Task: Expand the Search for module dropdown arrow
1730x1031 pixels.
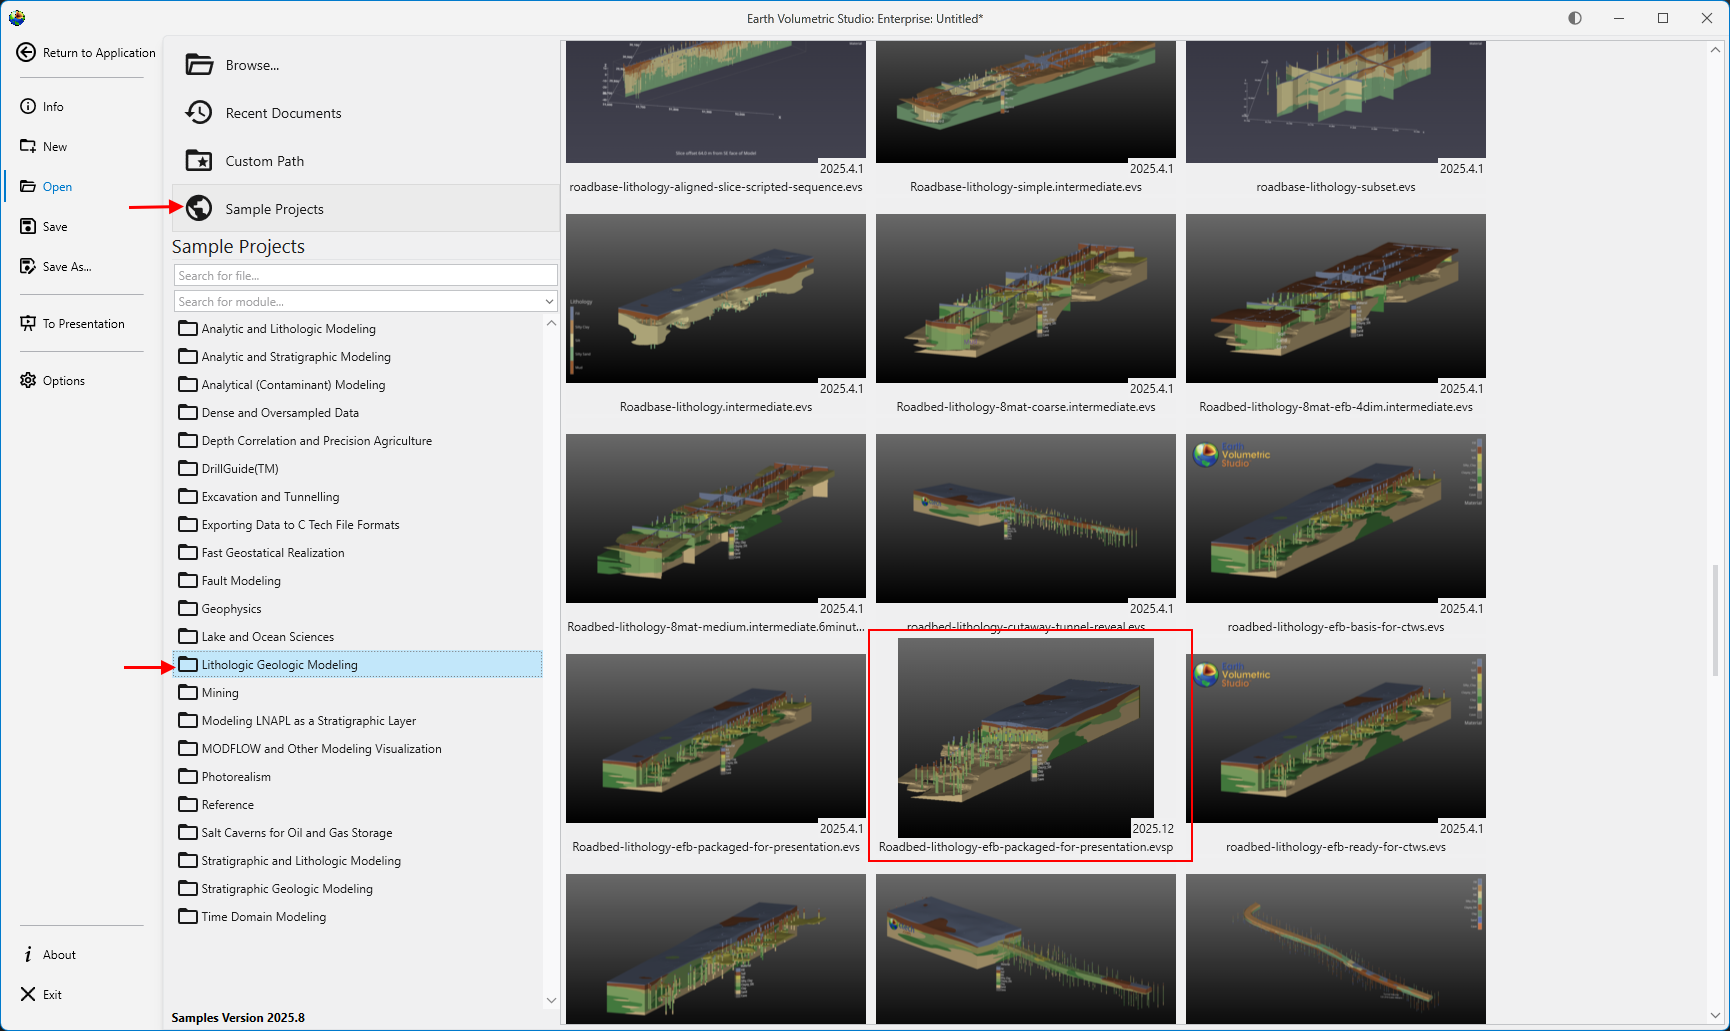Action: click(549, 302)
